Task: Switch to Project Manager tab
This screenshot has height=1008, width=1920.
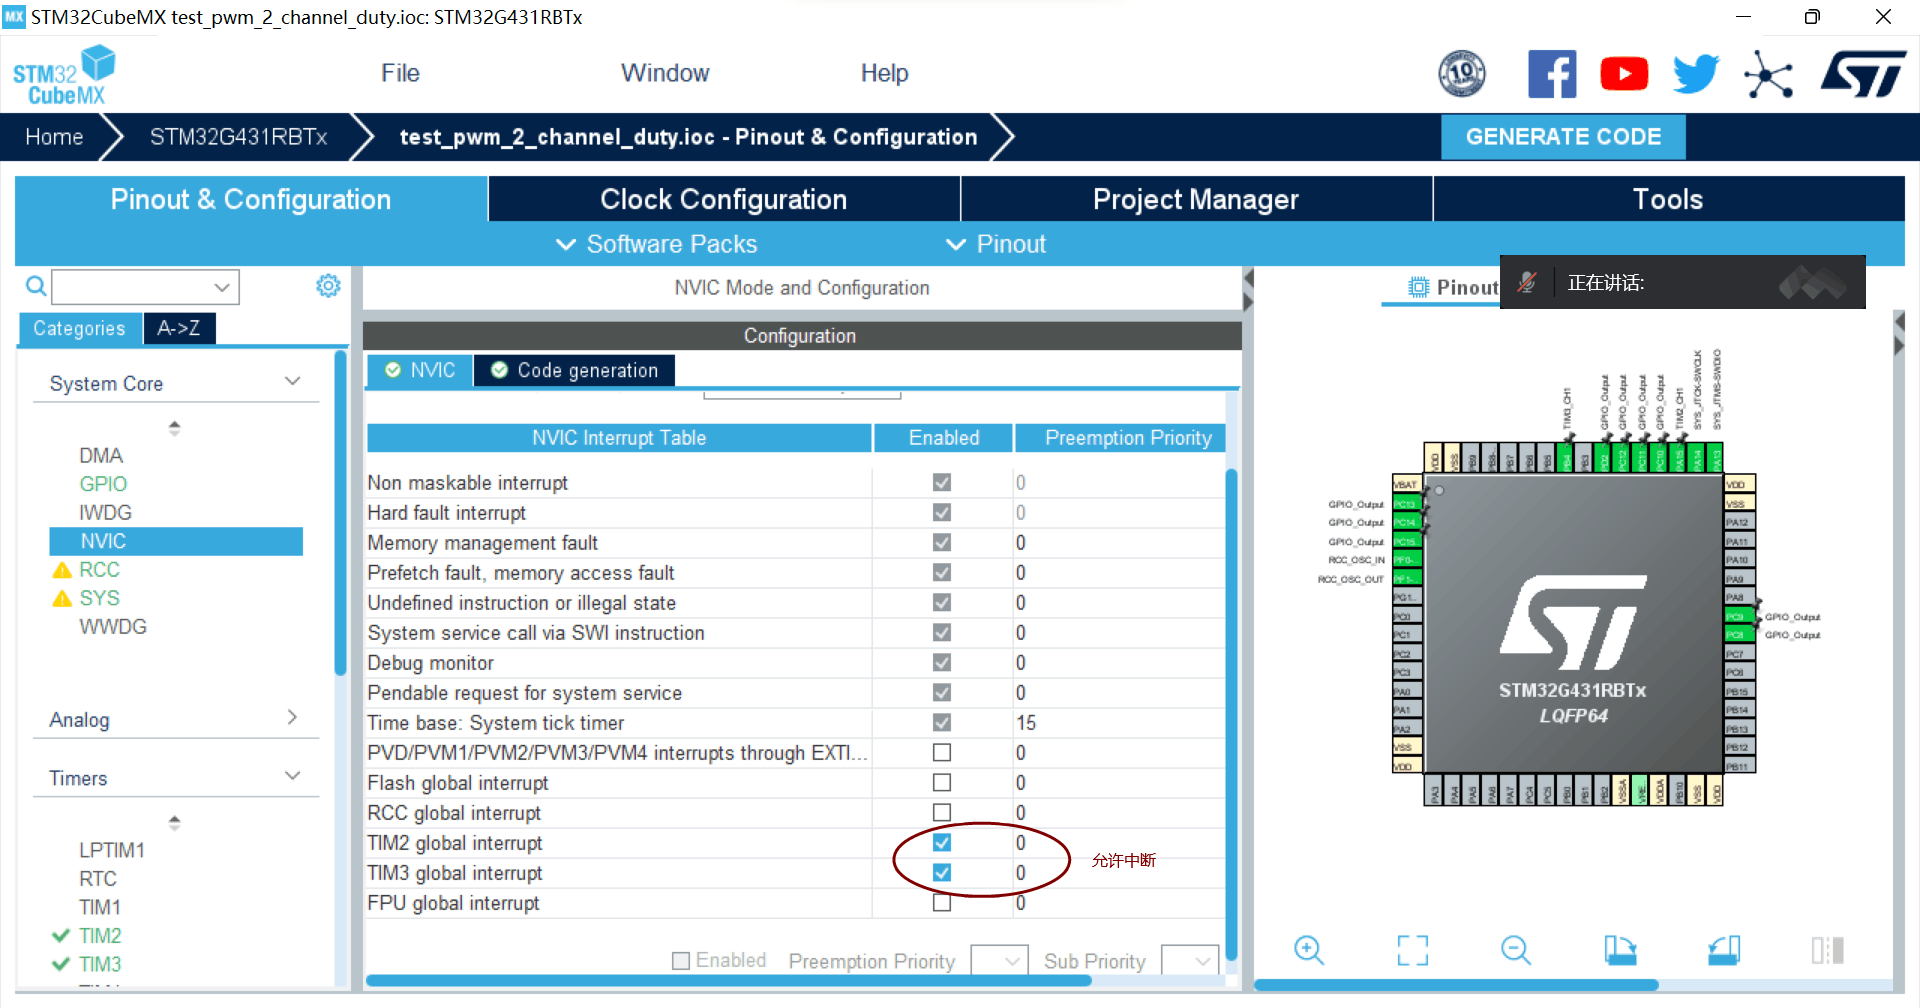Action: tap(1196, 199)
